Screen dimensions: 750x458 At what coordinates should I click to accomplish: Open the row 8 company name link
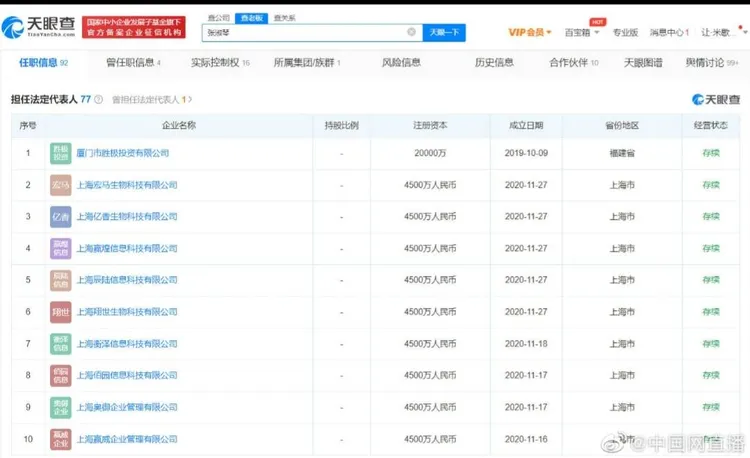pyautogui.click(x=127, y=375)
